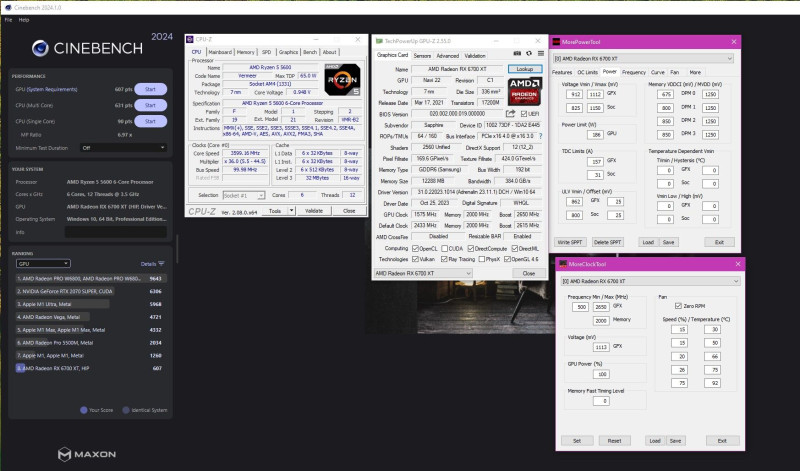Image resolution: width=800 pixels, height=471 pixels.
Task: Click the GPU Power percent input field
Action: 602,374
